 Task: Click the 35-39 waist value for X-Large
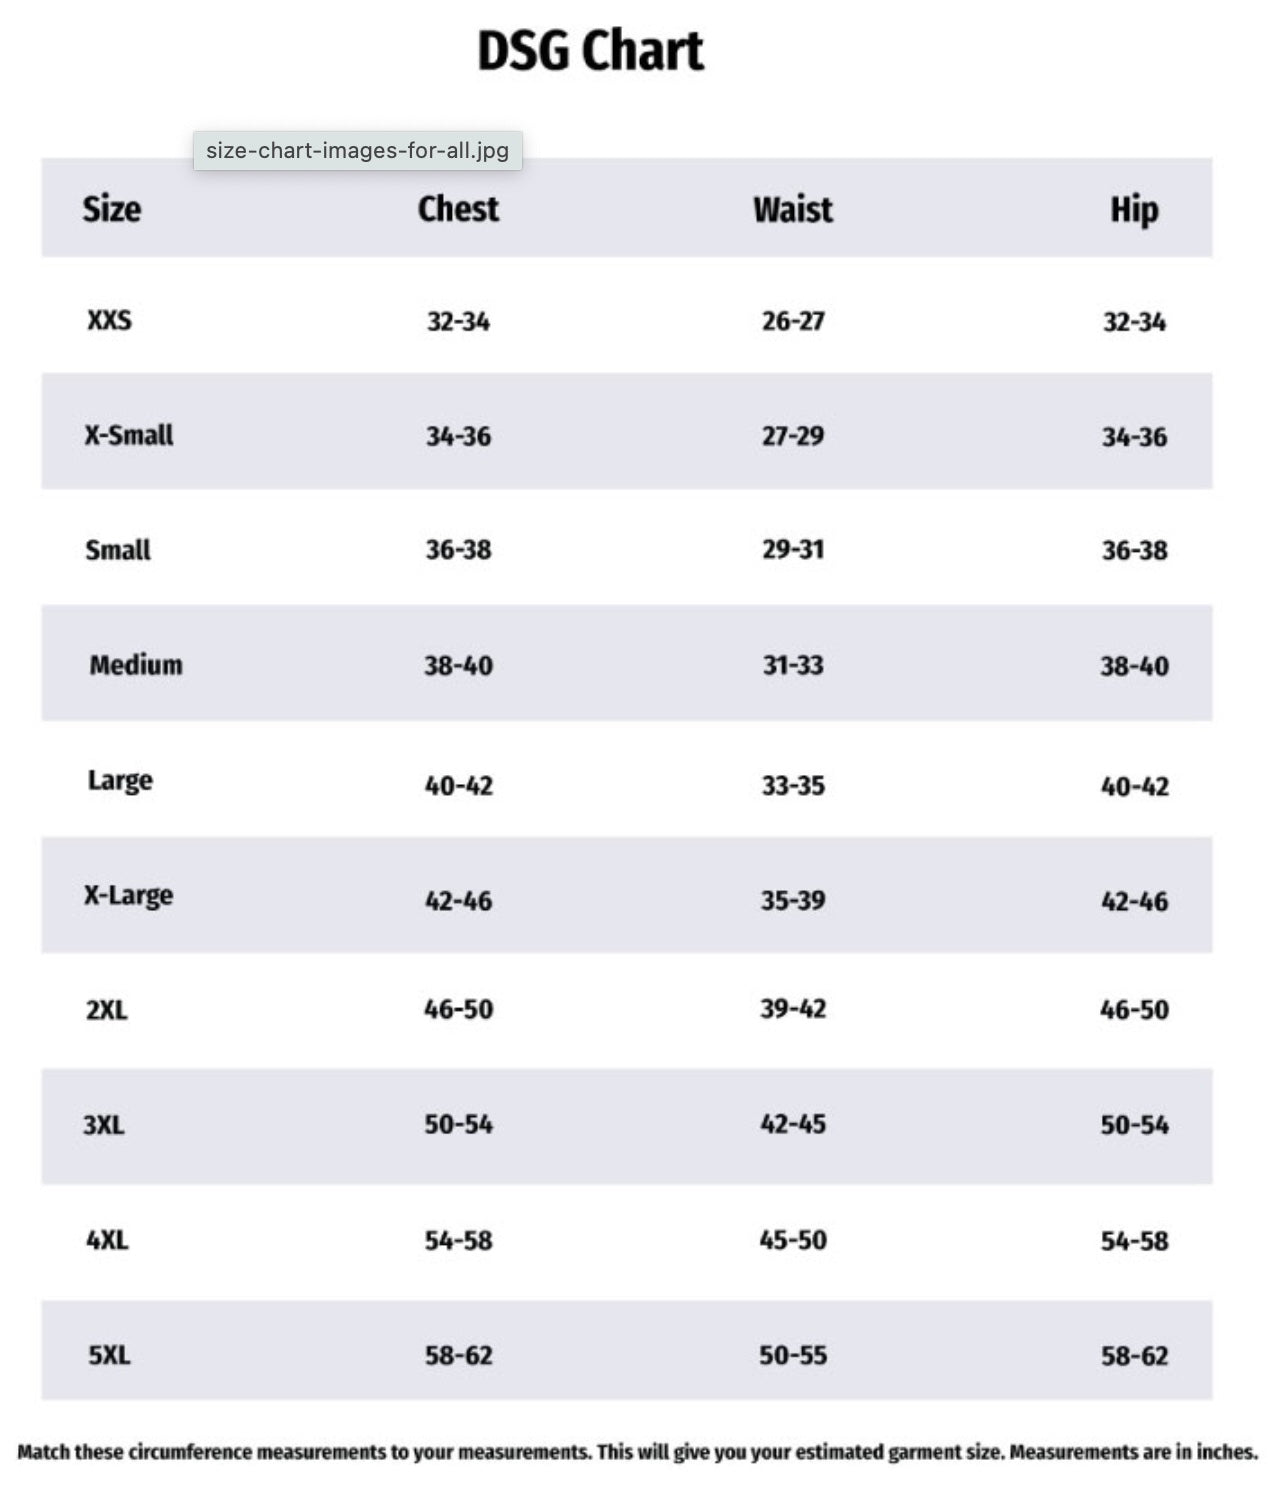click(x=793, y=900)
